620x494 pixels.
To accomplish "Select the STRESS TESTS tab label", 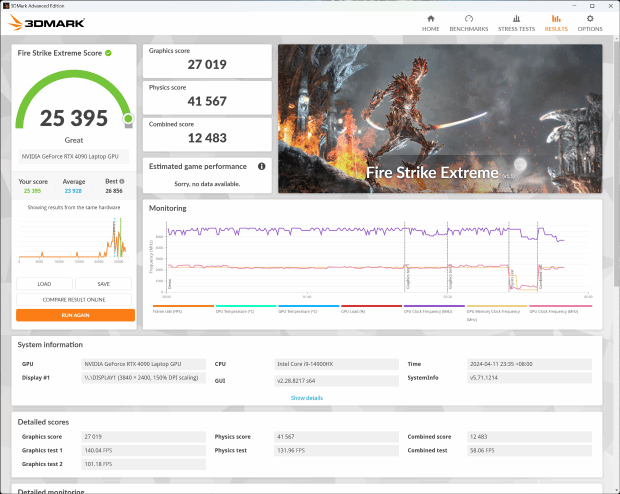I will coord(516,29).
